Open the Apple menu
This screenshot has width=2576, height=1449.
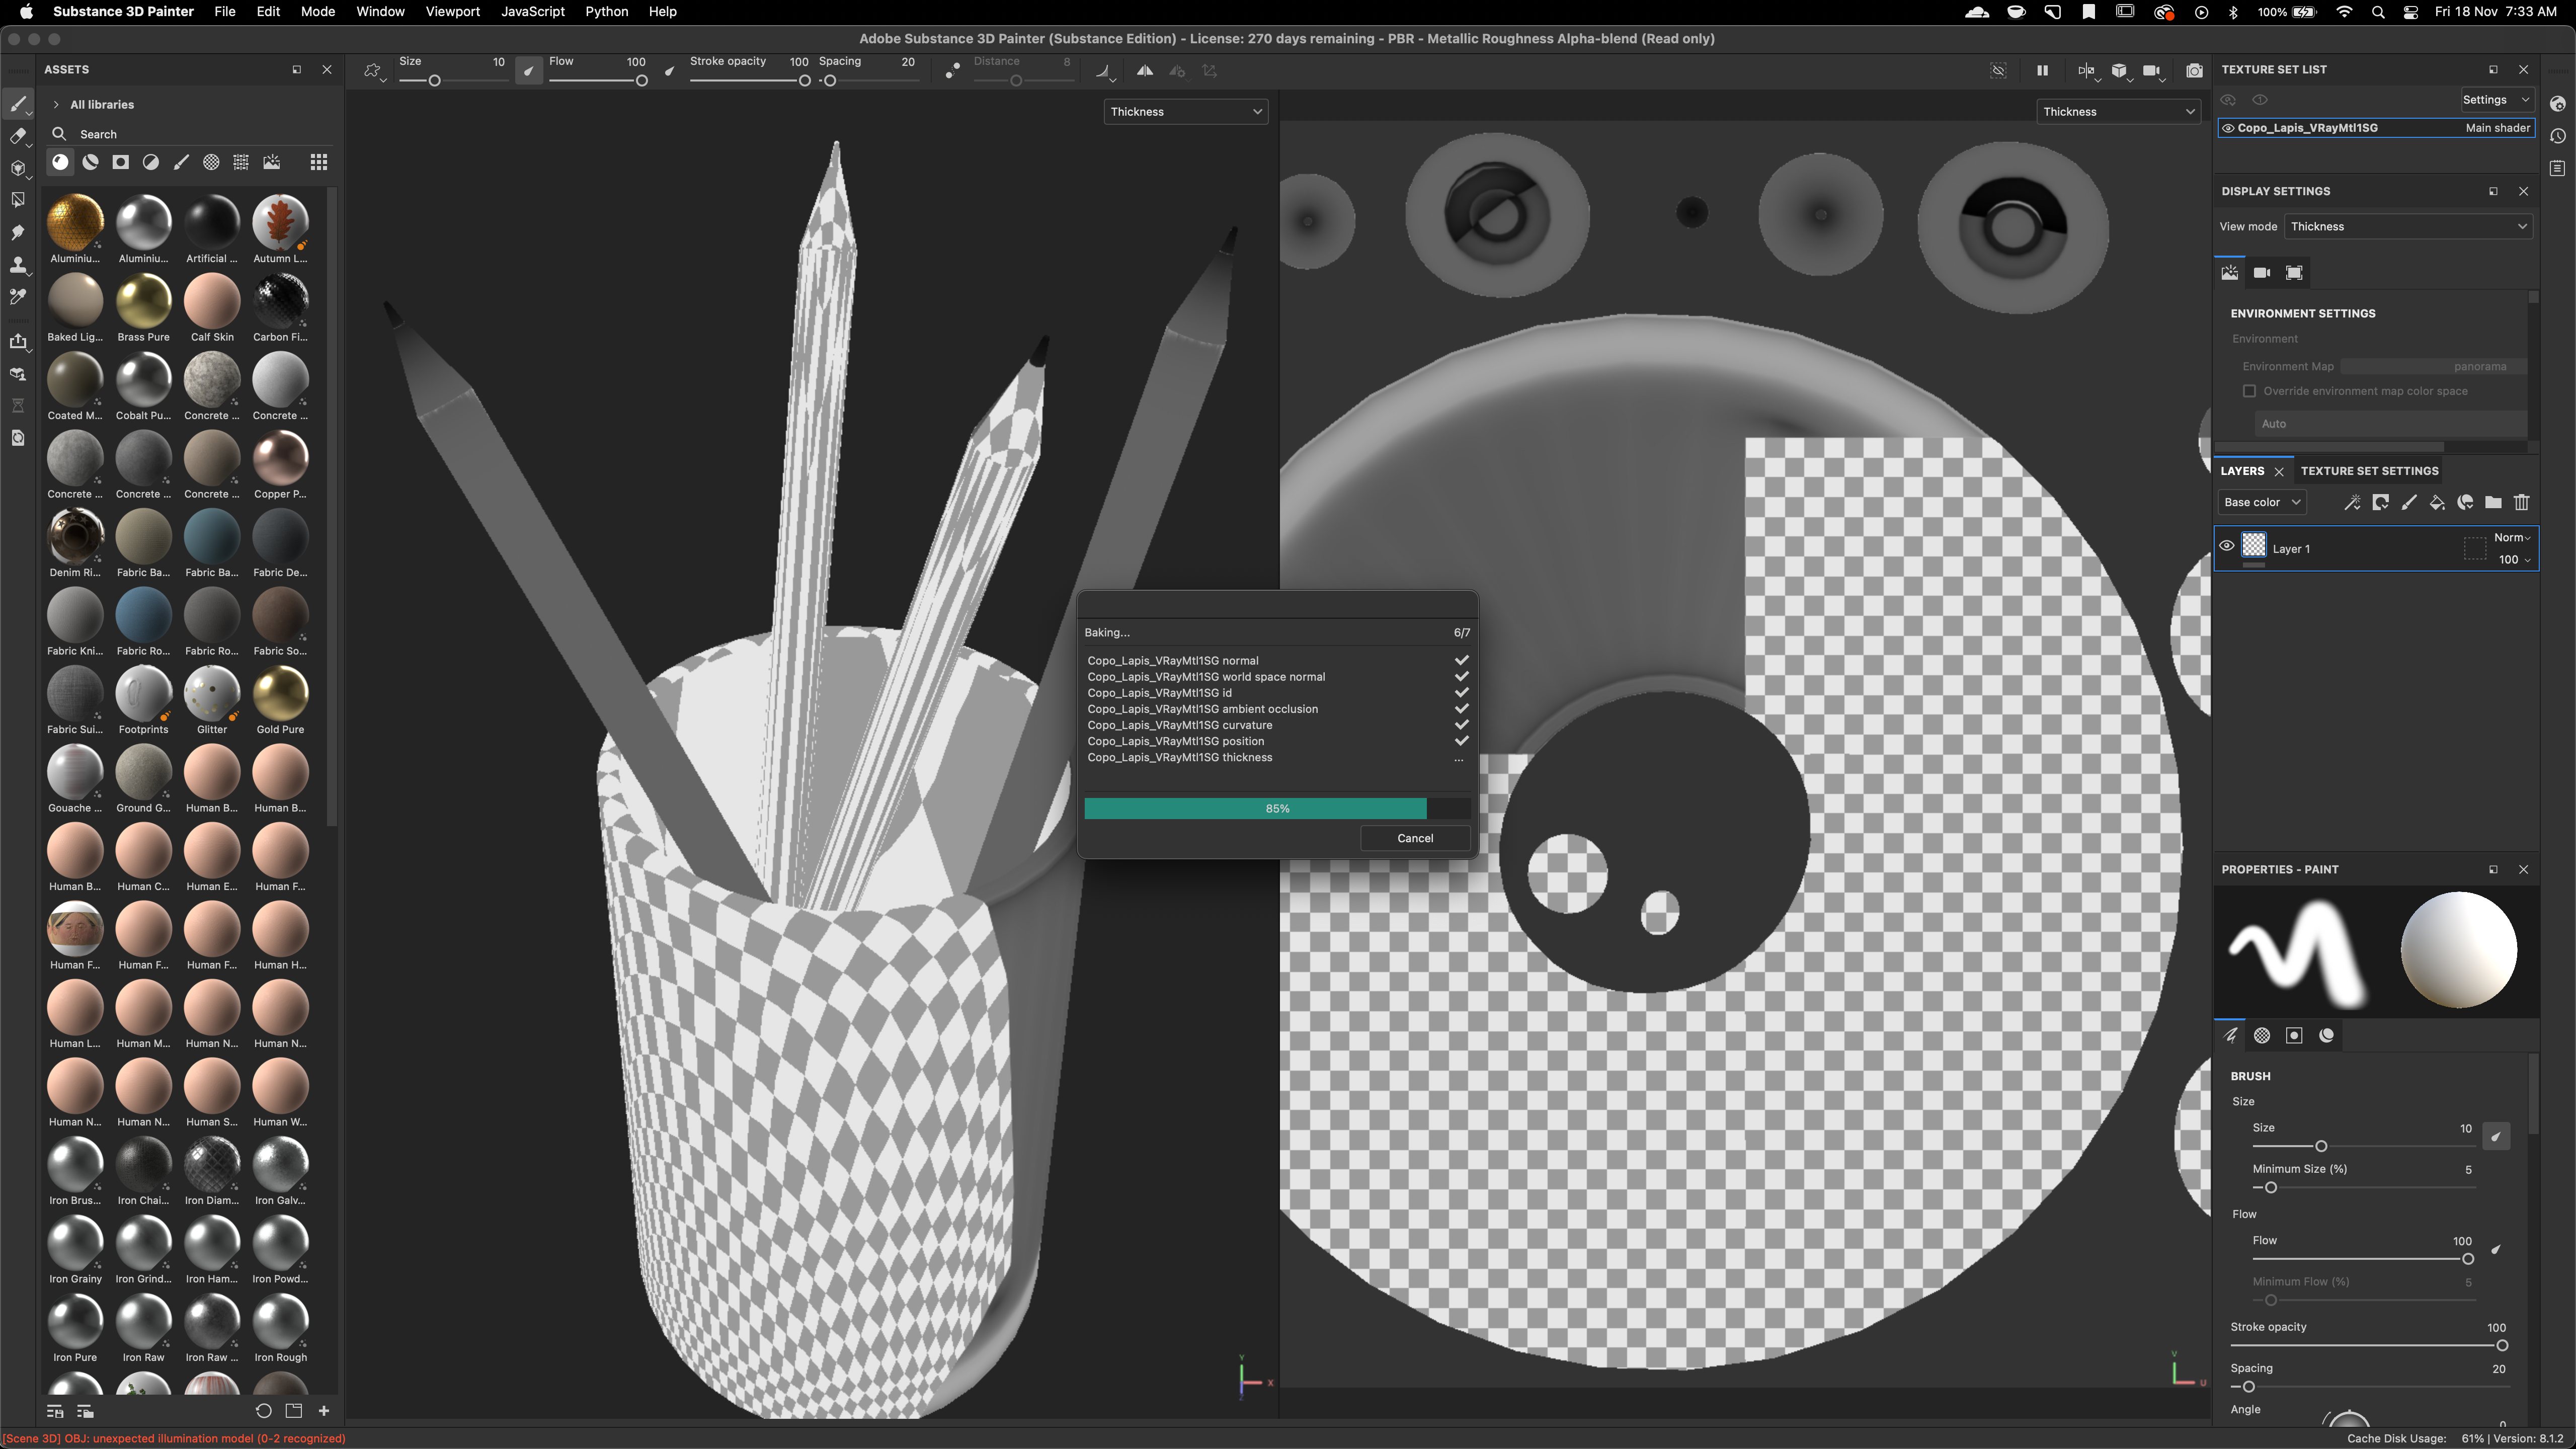point(26,12)
